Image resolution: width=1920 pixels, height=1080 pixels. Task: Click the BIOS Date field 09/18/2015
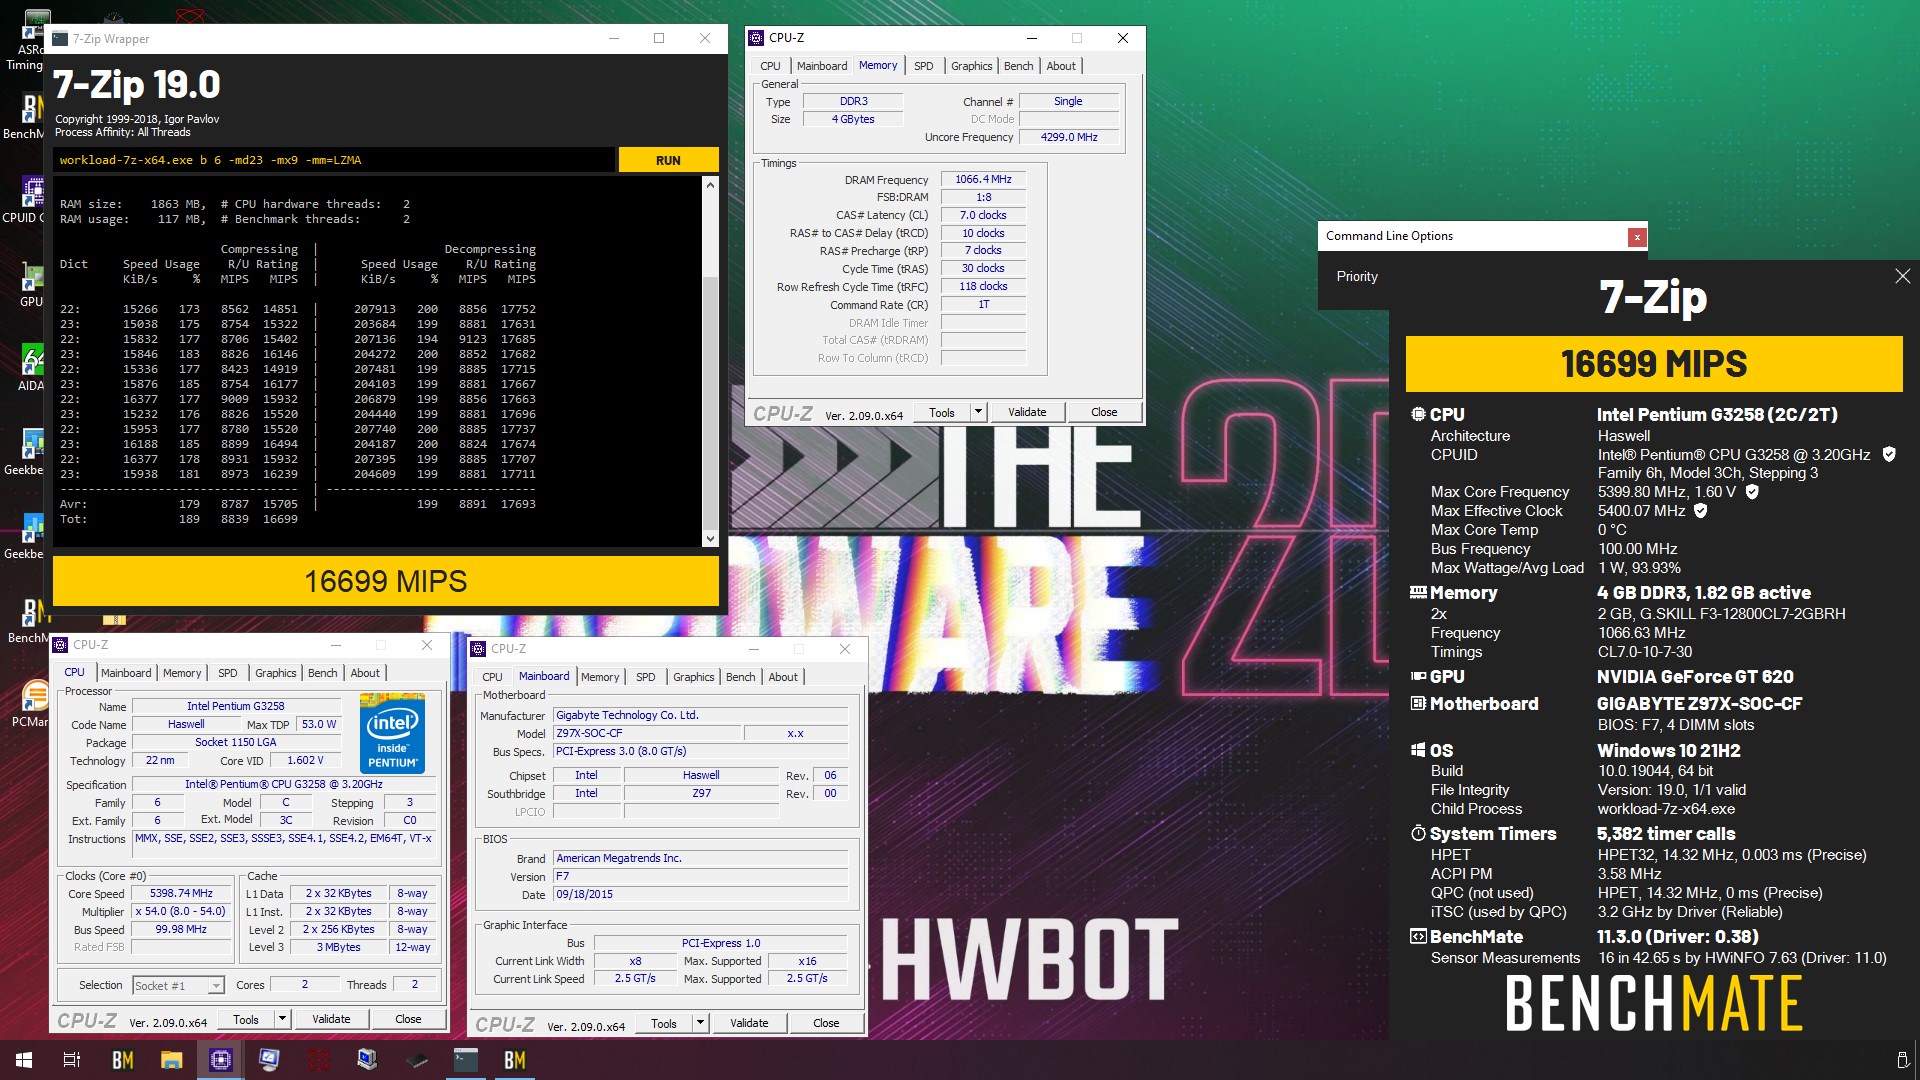(x=701, y=895)
